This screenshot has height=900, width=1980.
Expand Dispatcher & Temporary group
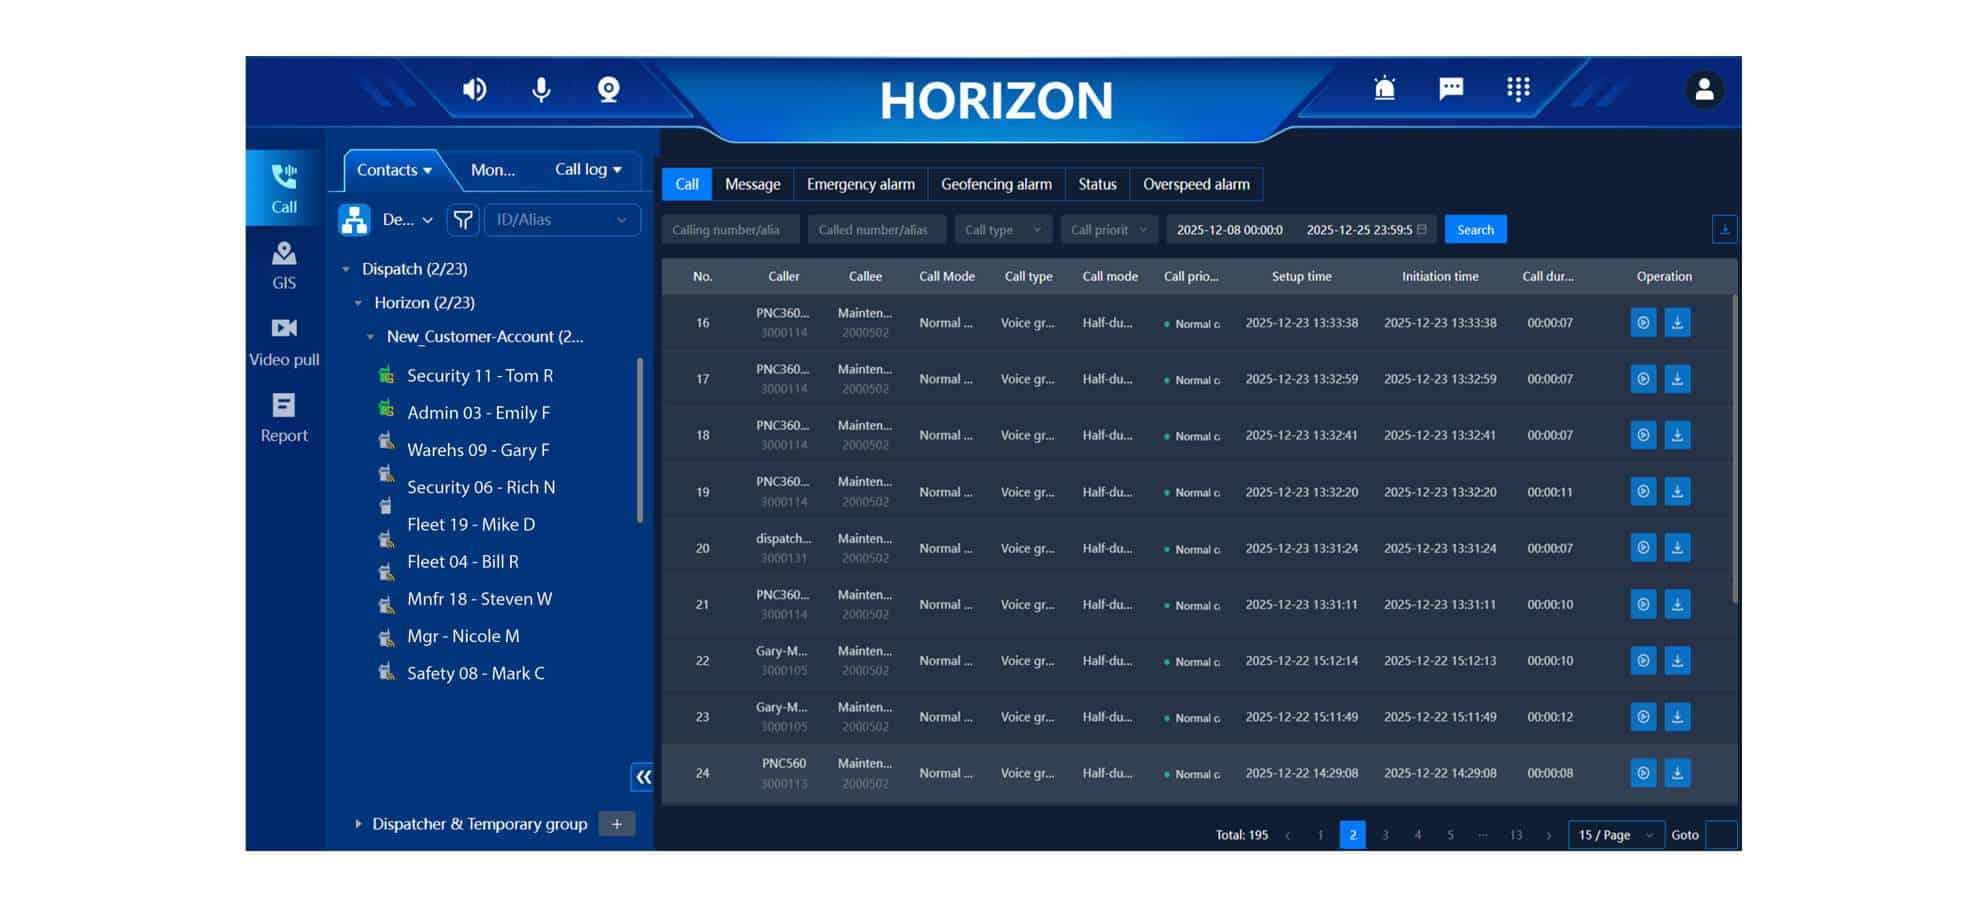(x=358, y=824)
